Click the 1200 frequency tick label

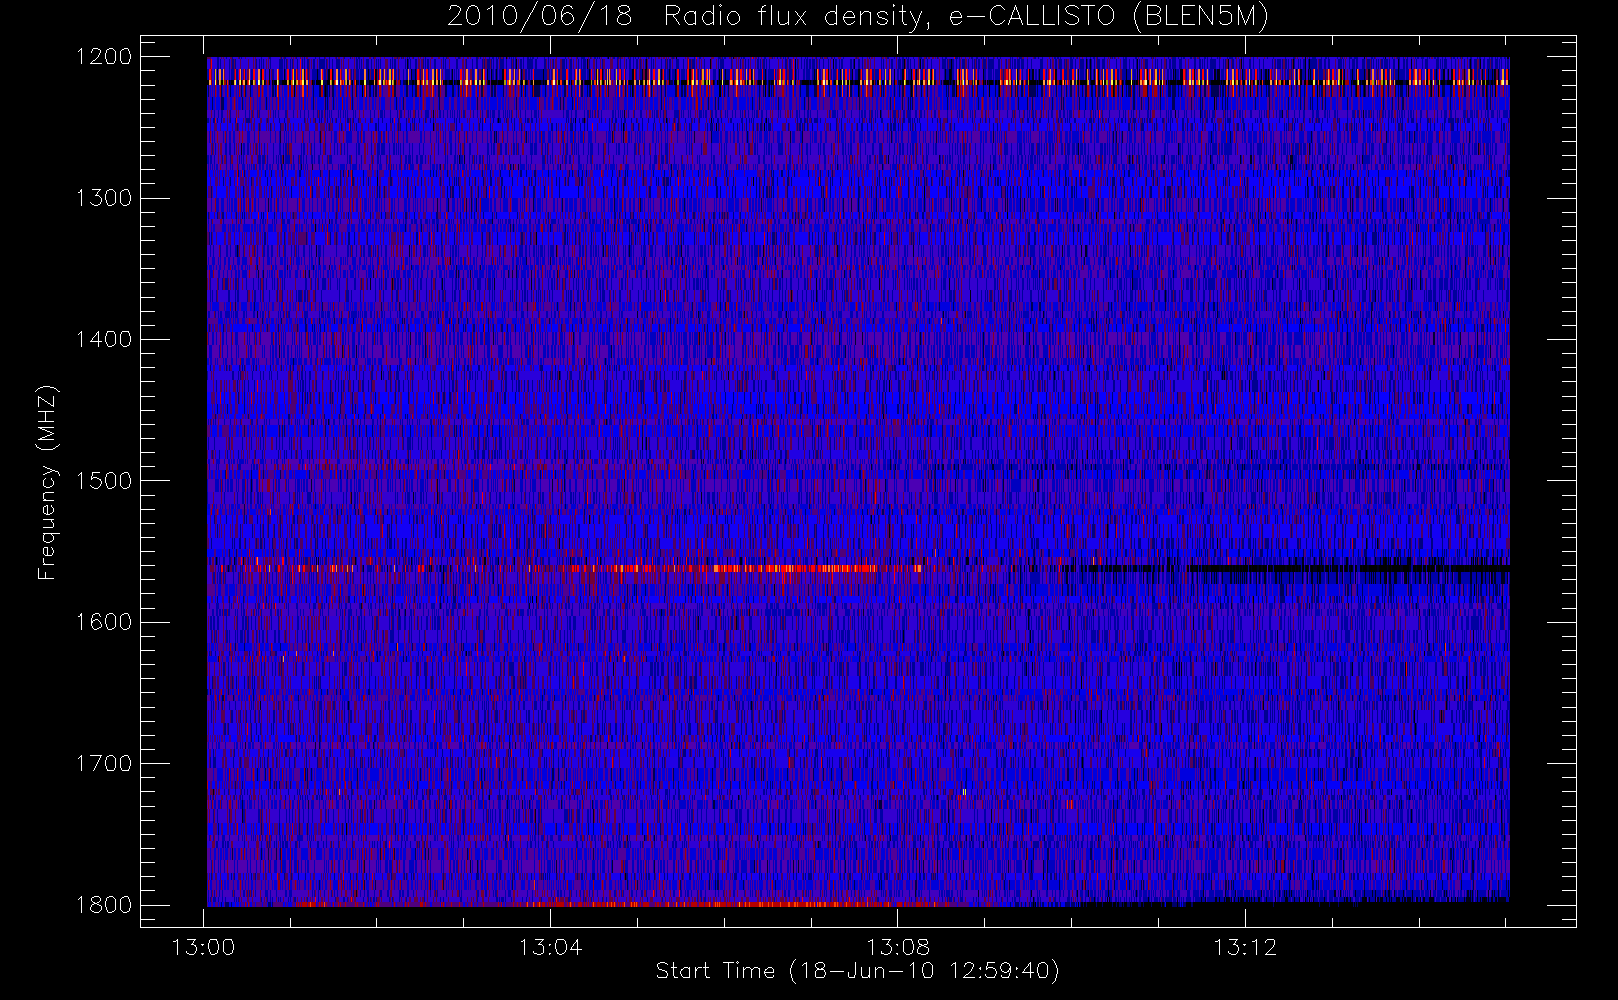click(104, 57)
